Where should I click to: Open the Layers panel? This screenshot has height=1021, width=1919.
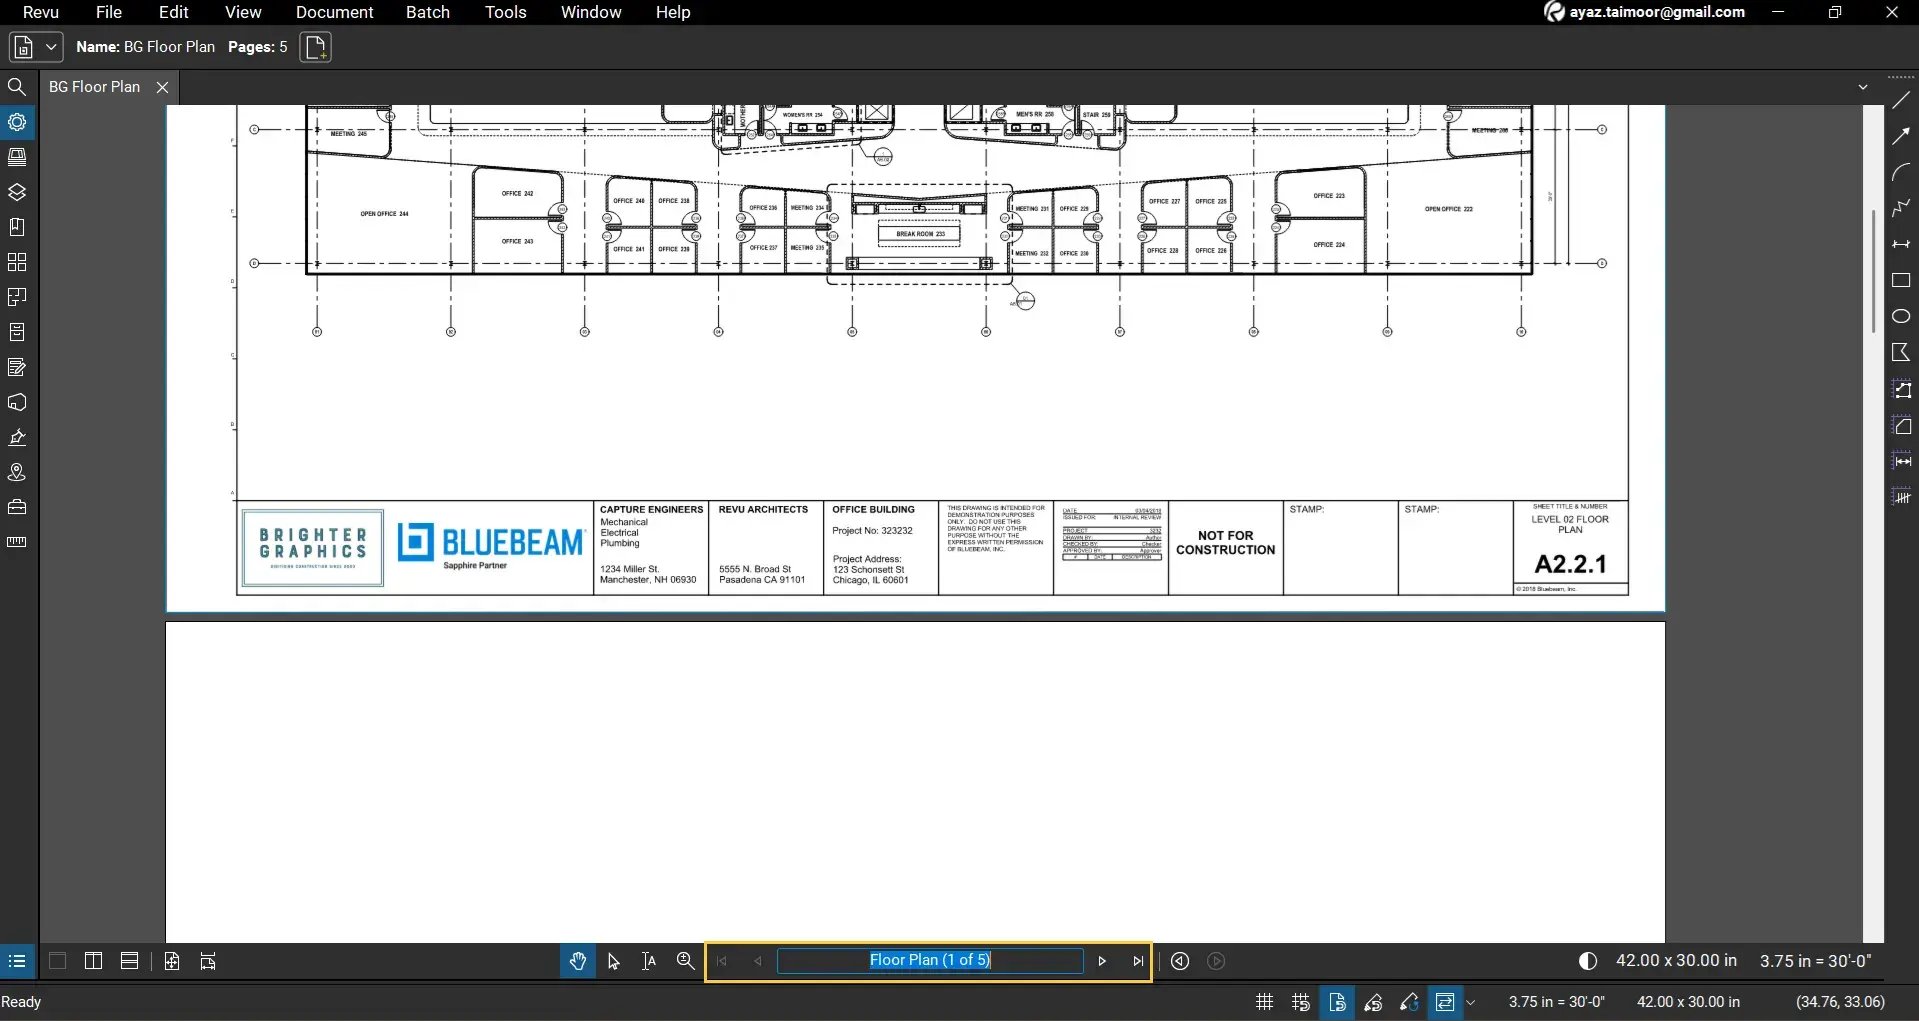(x=17, y=192)
